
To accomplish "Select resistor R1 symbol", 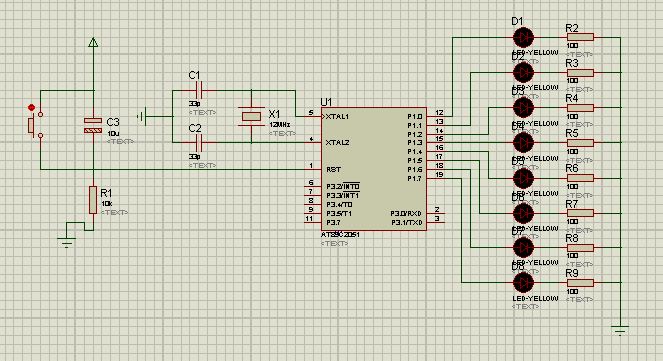I will [x=93, y=200].
